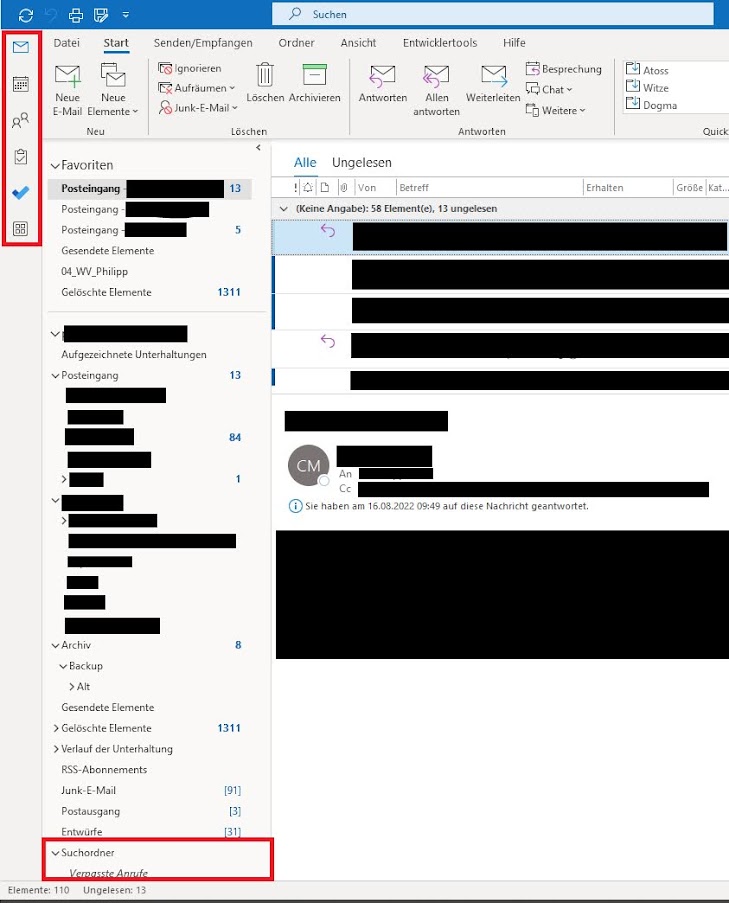
Task: Select the Atoss quick step
Action: (x=656, y=70)
